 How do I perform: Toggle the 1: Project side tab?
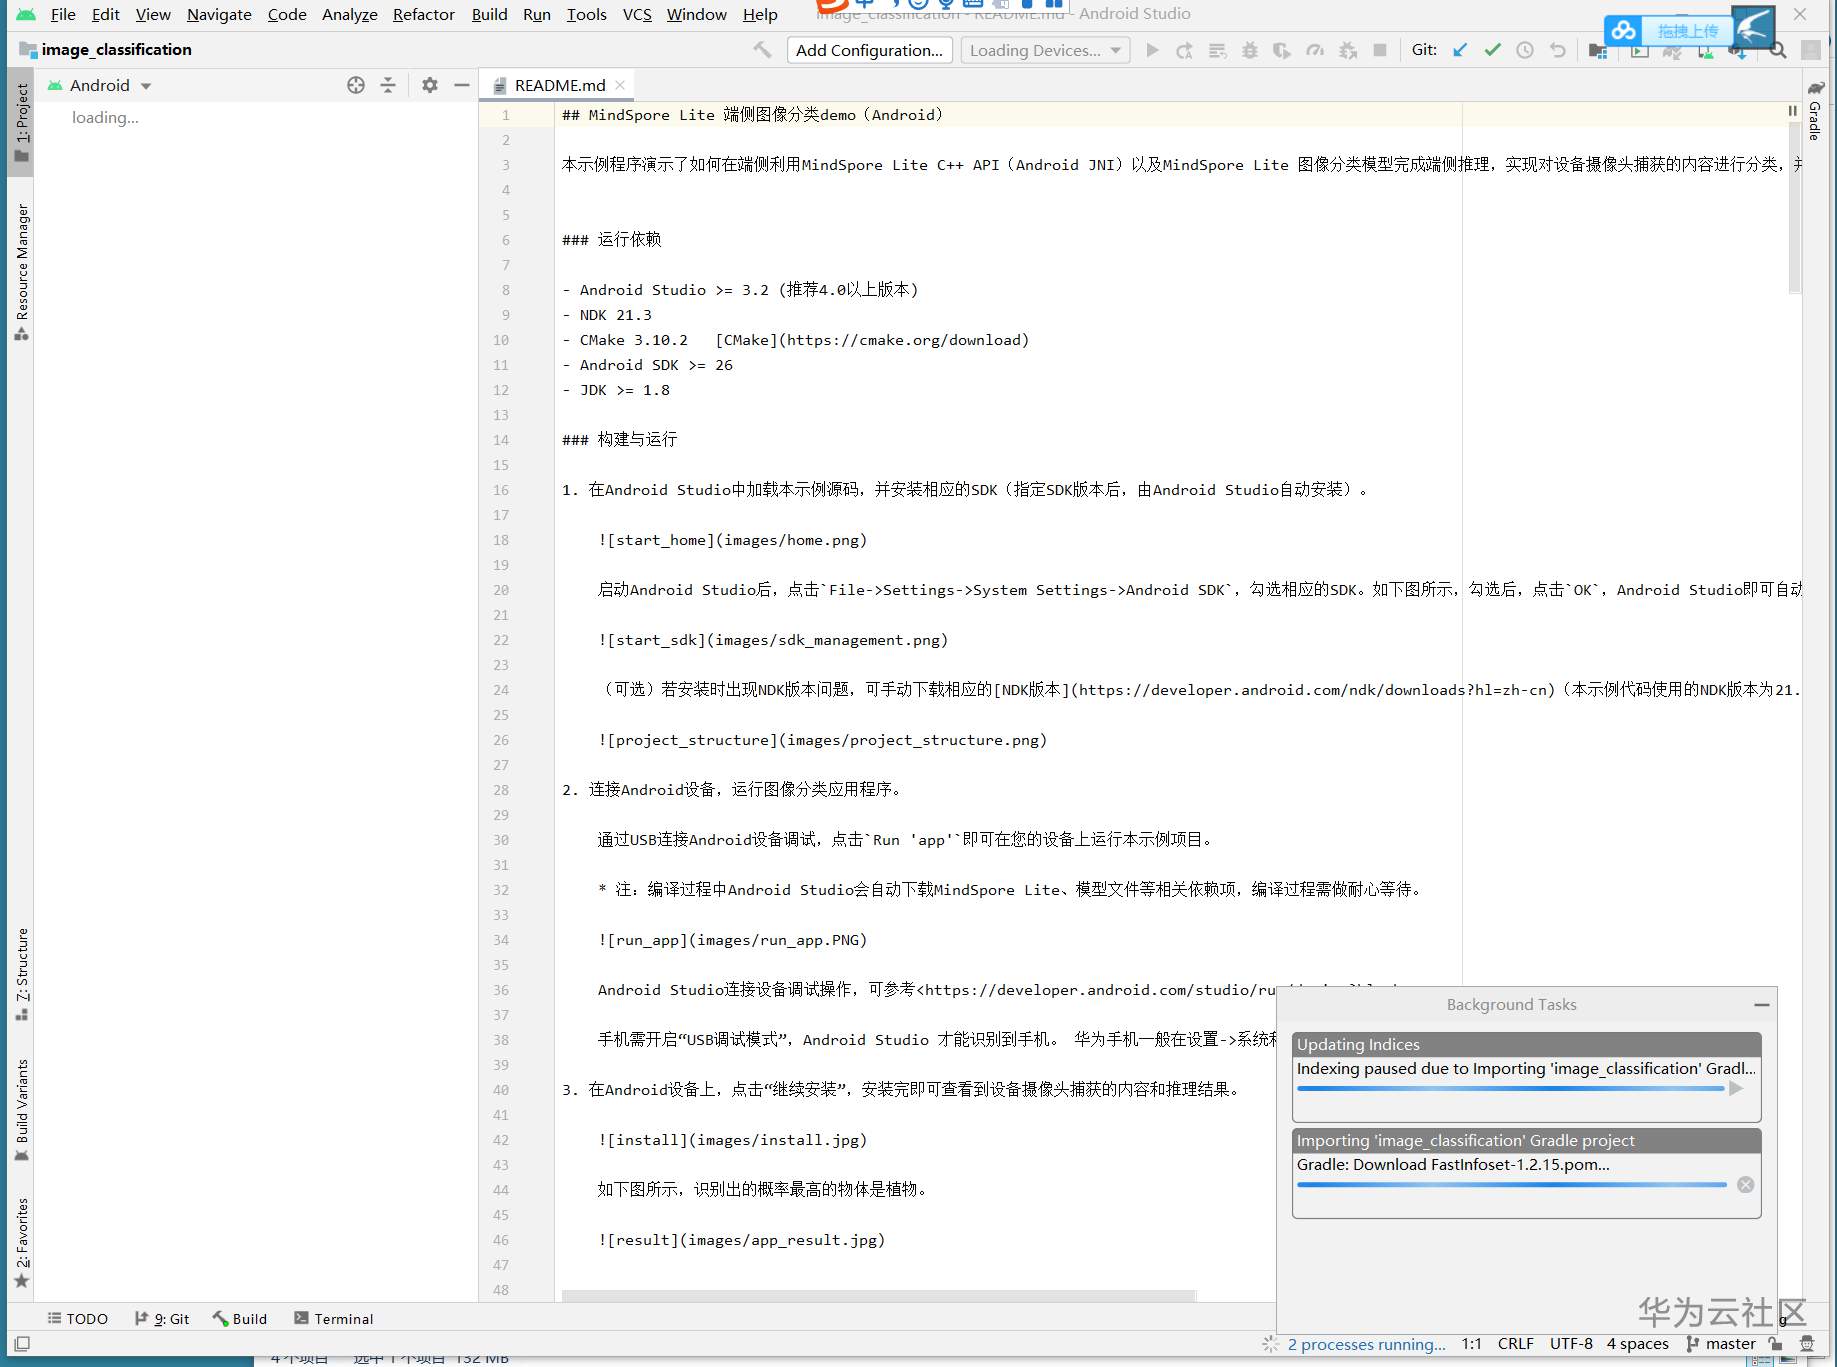21,122
